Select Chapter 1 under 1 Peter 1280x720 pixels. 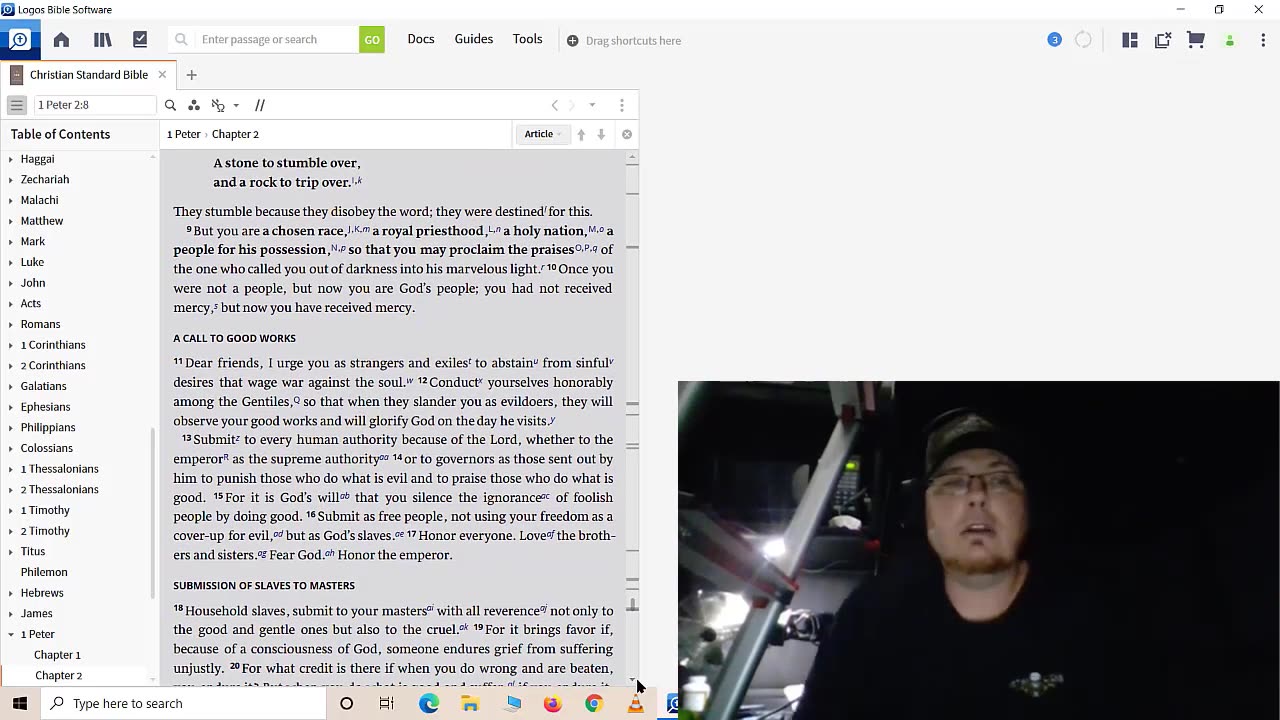click(57, 655)
